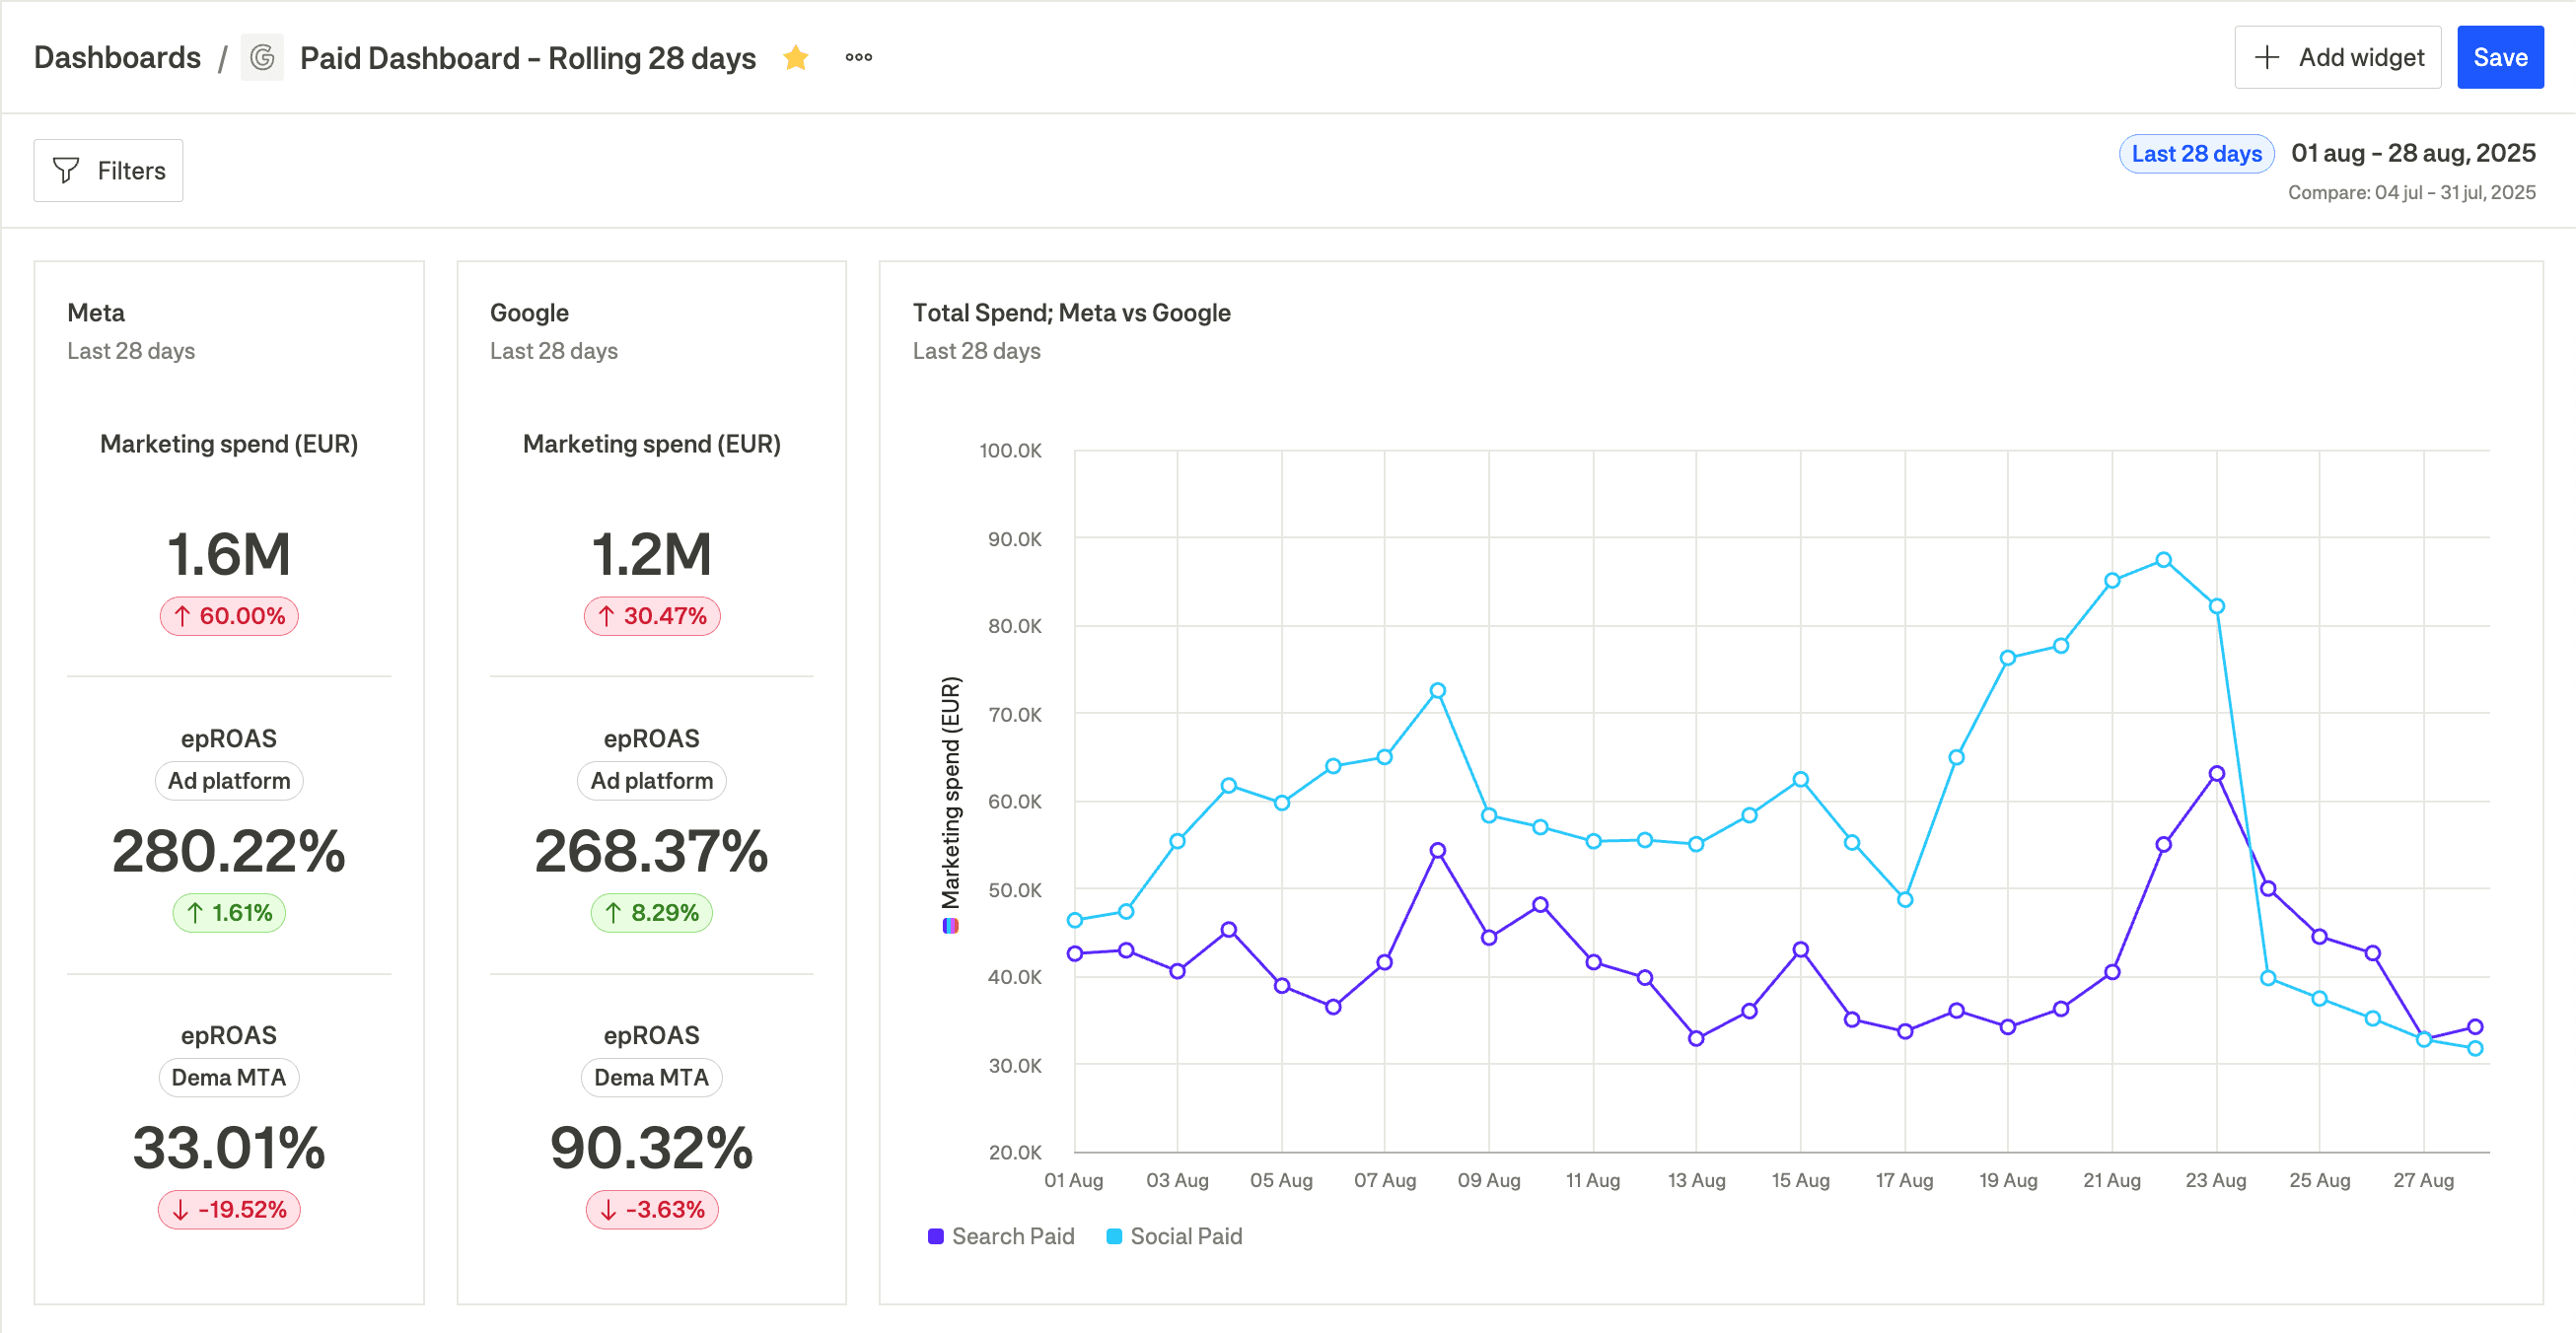Viewport: 2576px width, 1333px height.
Task: Click the yellow favorite star icon
Action: pos(796,58)
